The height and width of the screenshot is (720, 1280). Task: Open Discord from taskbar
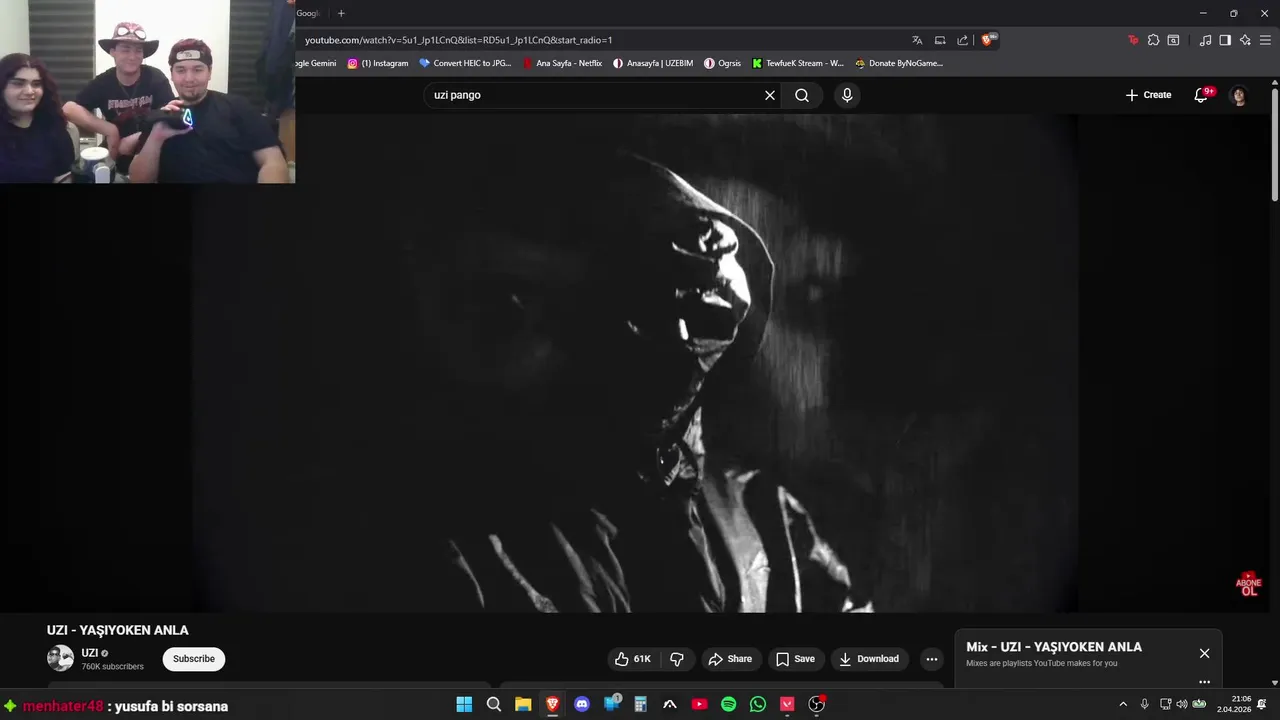click(x=582, y=704)
